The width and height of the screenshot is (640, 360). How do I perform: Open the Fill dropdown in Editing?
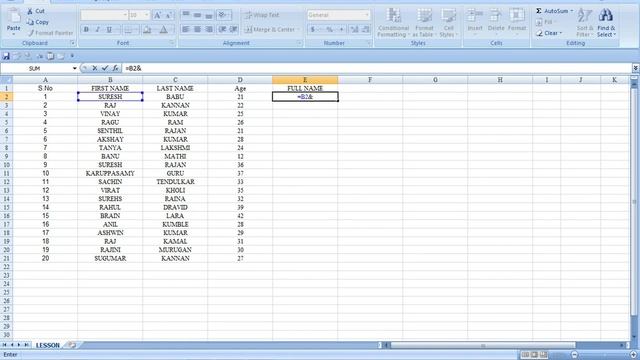[x=545, y=22]
